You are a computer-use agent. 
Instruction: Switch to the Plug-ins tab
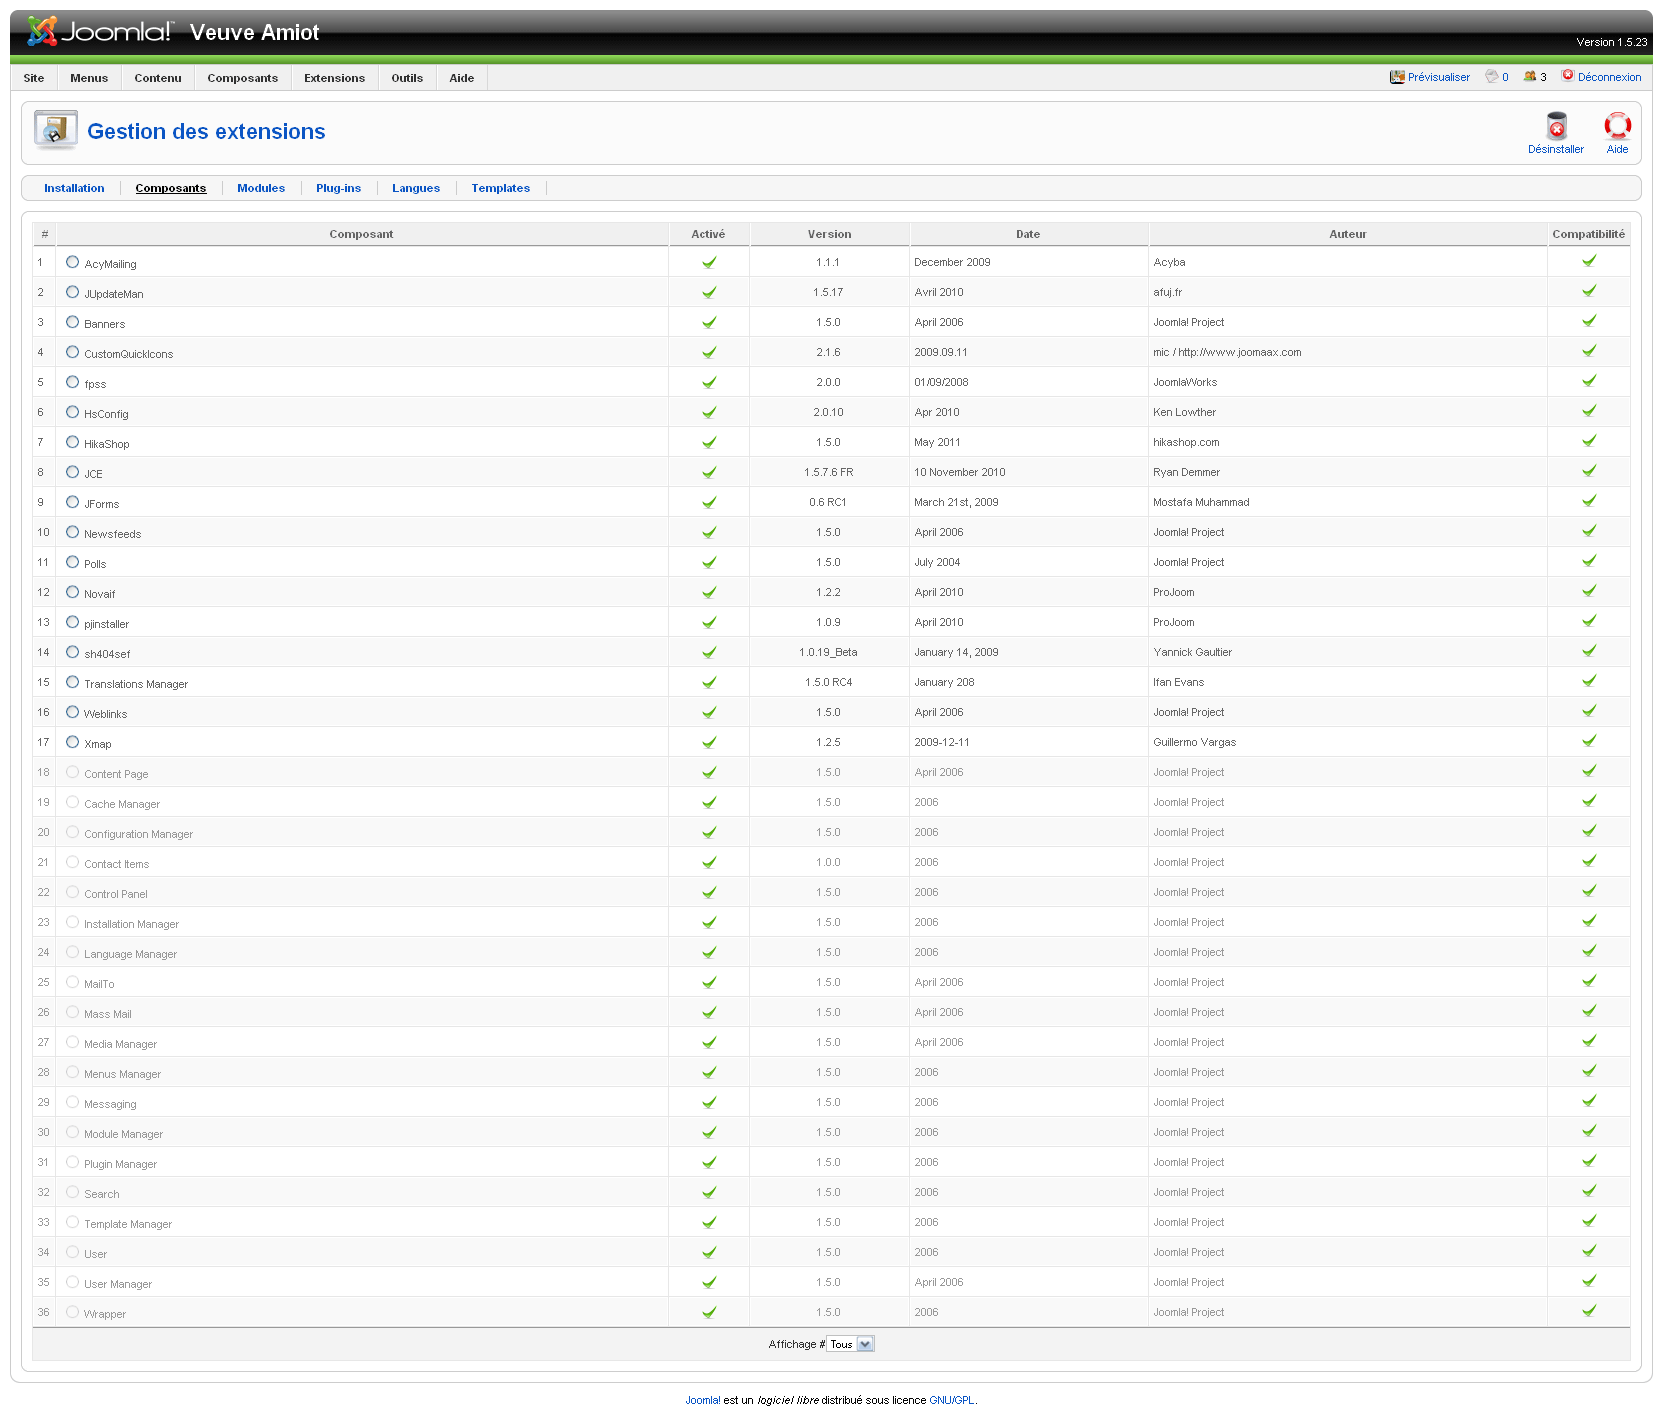point(338,188)
